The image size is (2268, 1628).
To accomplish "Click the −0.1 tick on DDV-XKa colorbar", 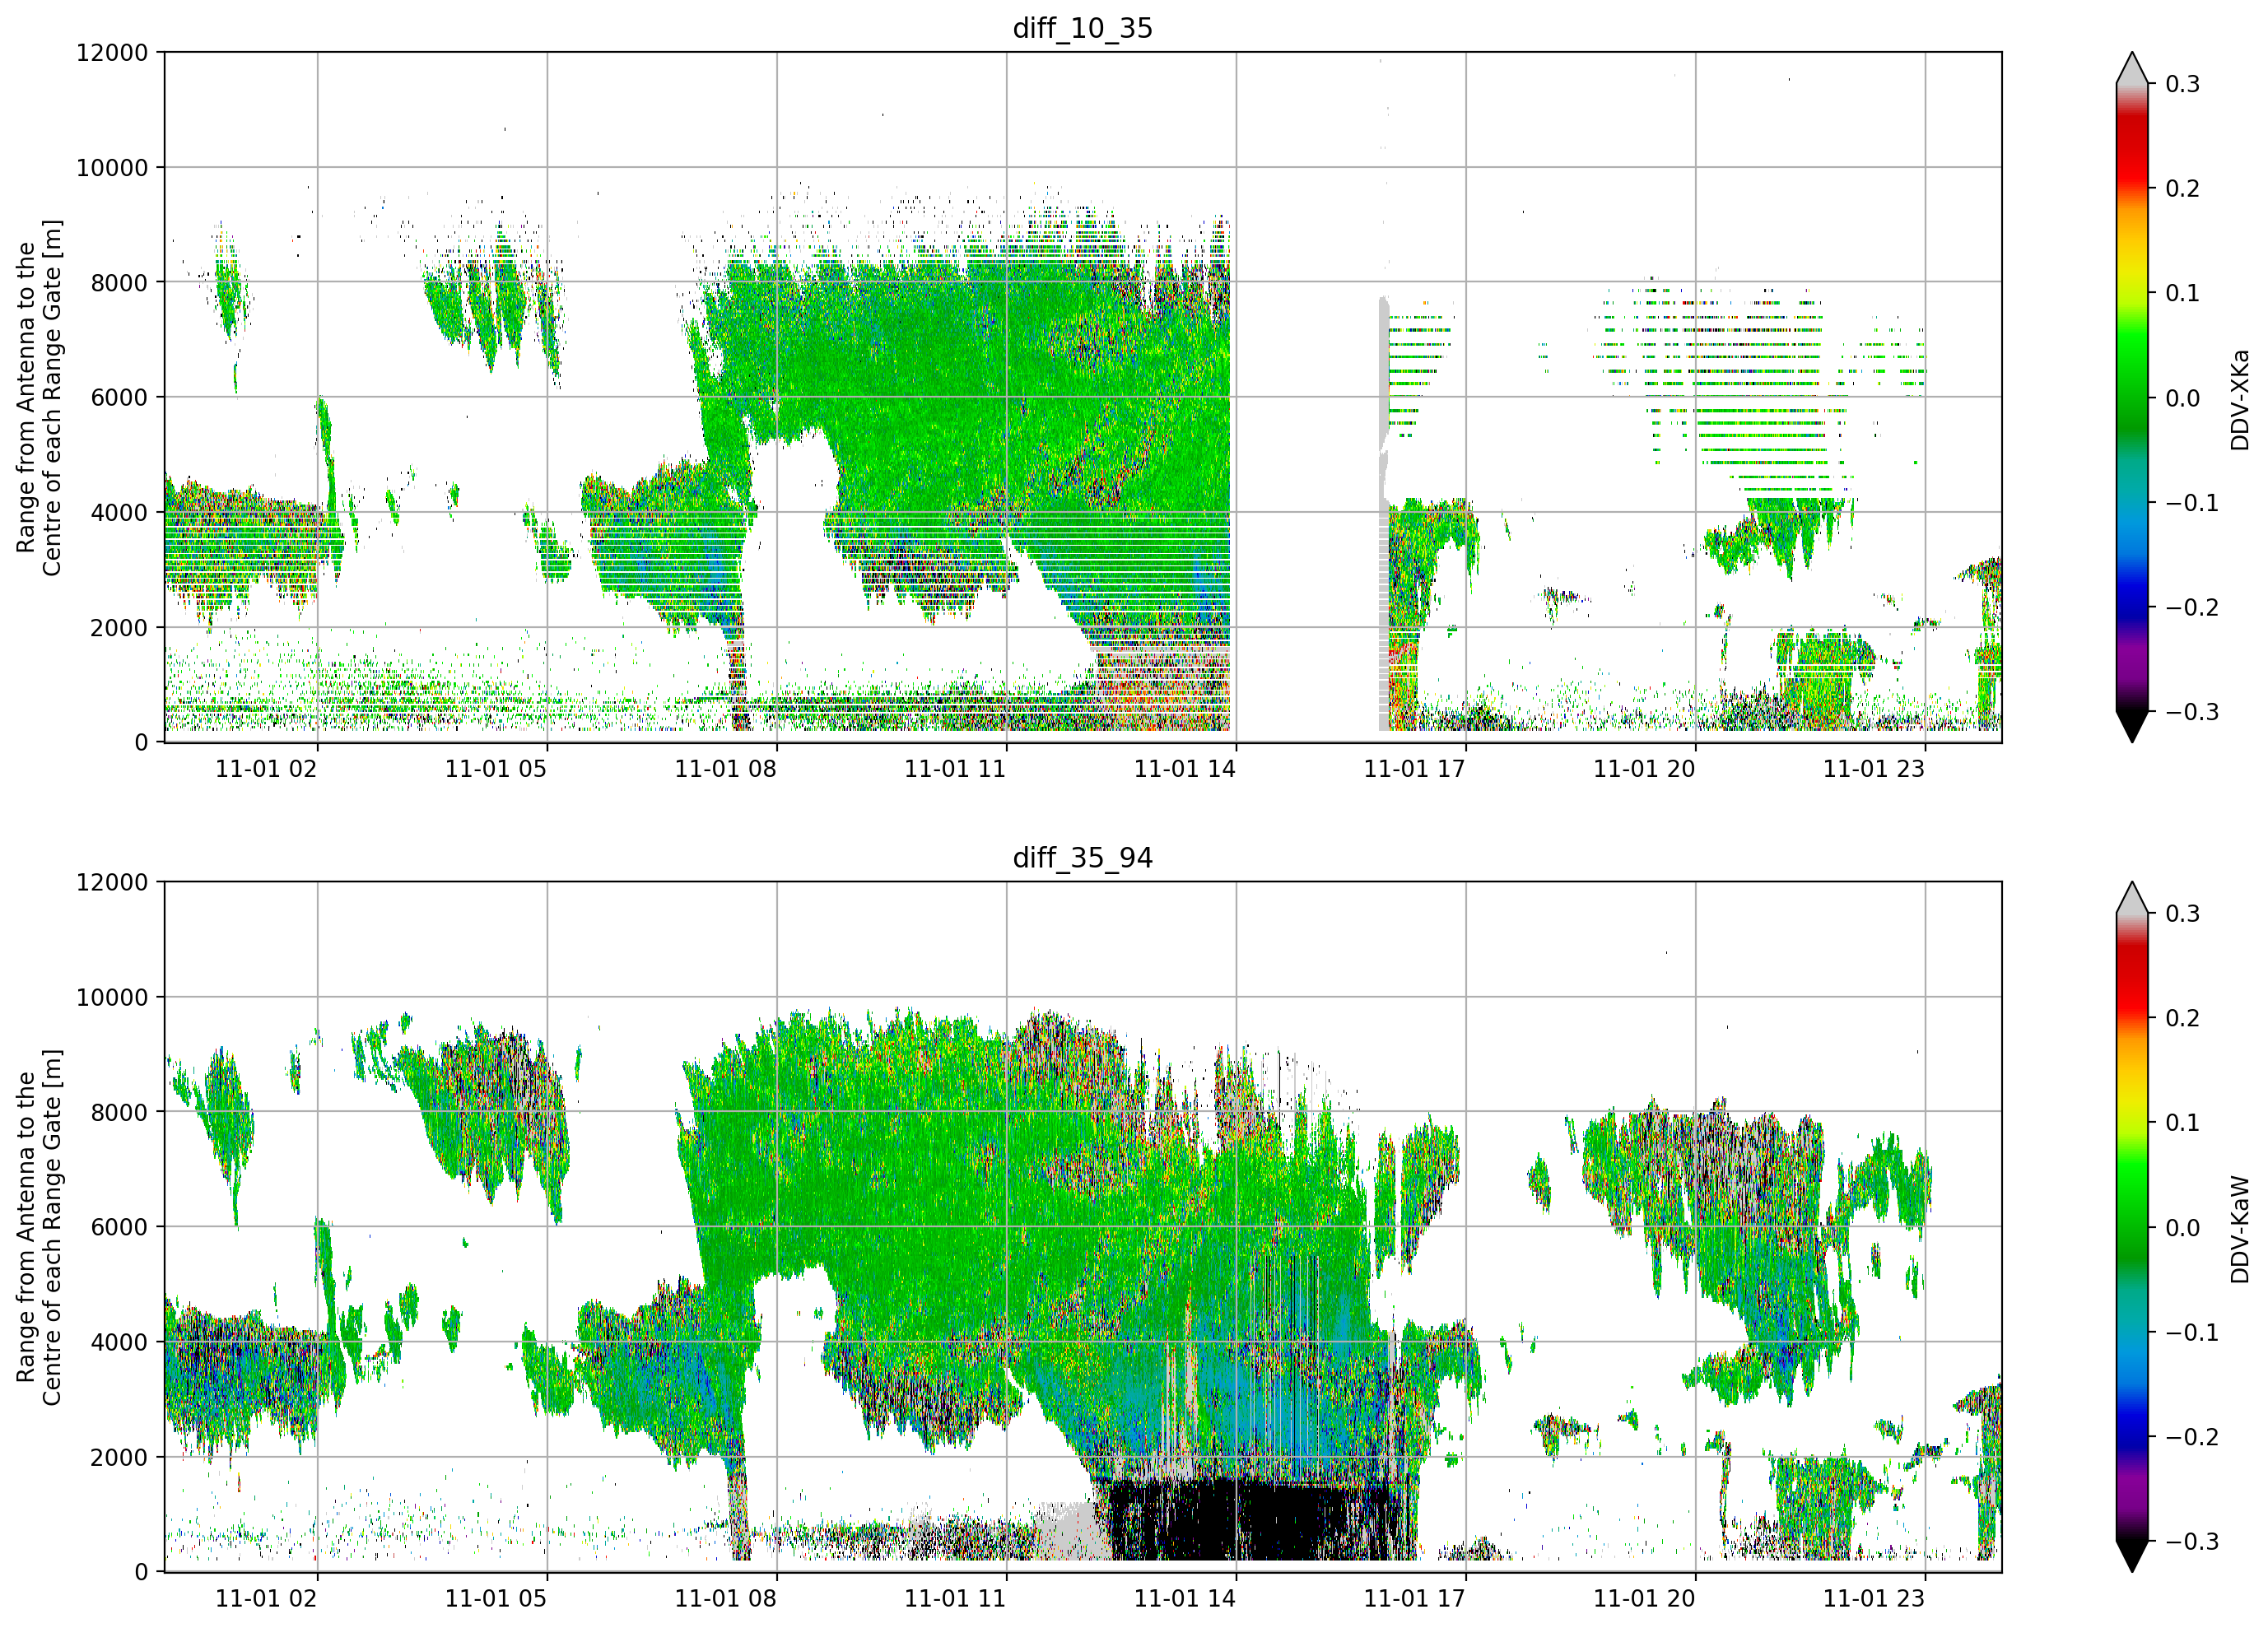I will [2192, 503].
